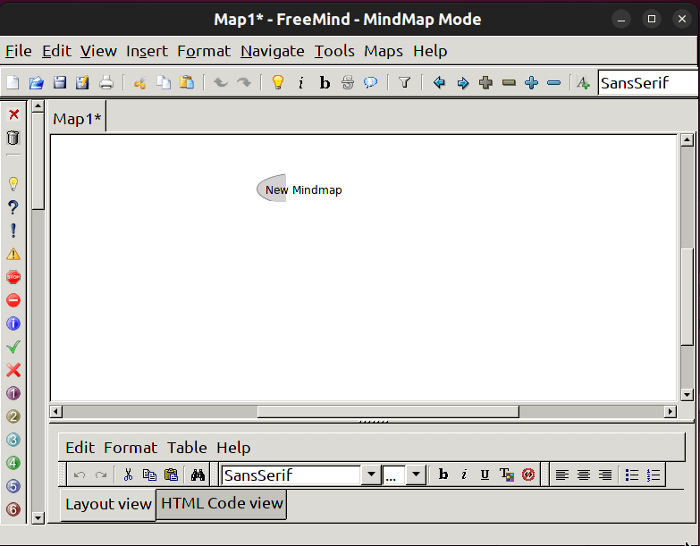Click the New map toolbar icon
This screenshot has height=546, width=700.
click(x=13, y=83)
